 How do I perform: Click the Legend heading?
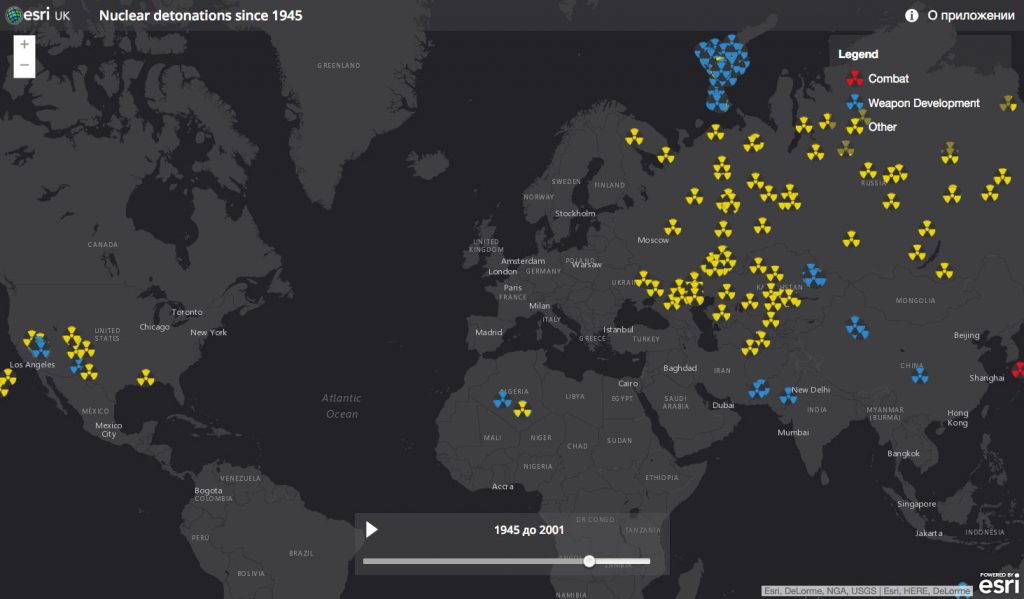[858, 54]
